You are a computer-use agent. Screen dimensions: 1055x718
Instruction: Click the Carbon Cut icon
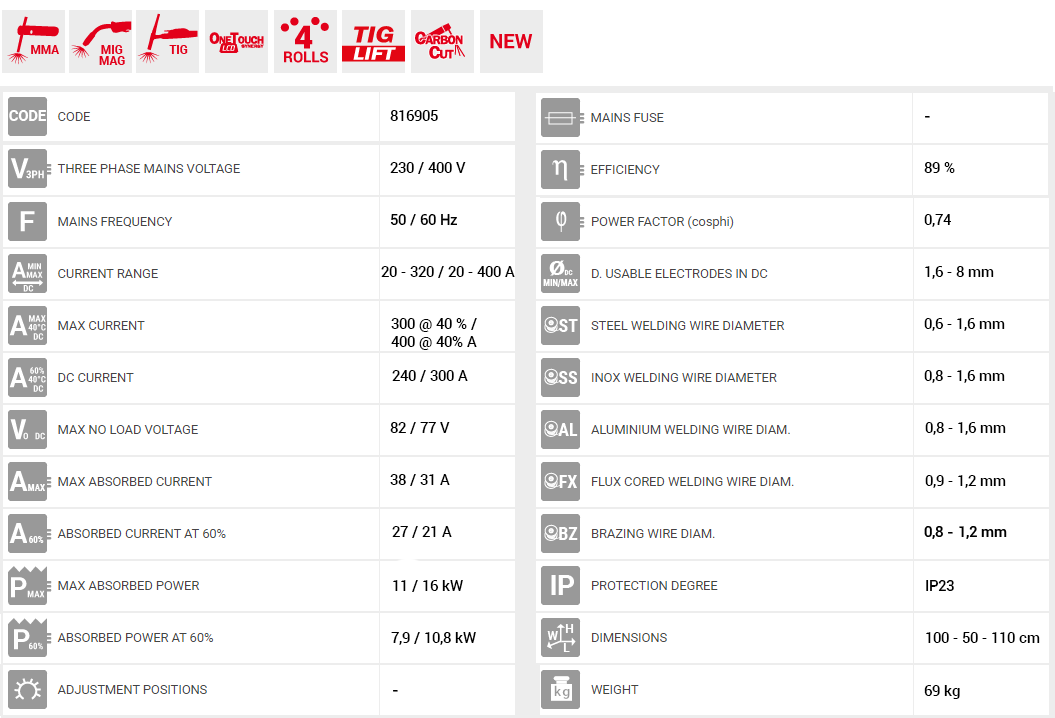click(442, 42)
